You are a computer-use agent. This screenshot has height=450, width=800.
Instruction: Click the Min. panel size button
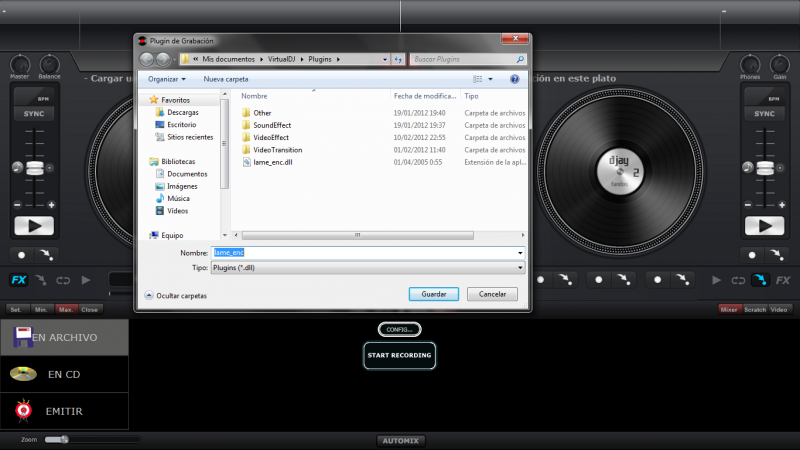coord(41,309)
